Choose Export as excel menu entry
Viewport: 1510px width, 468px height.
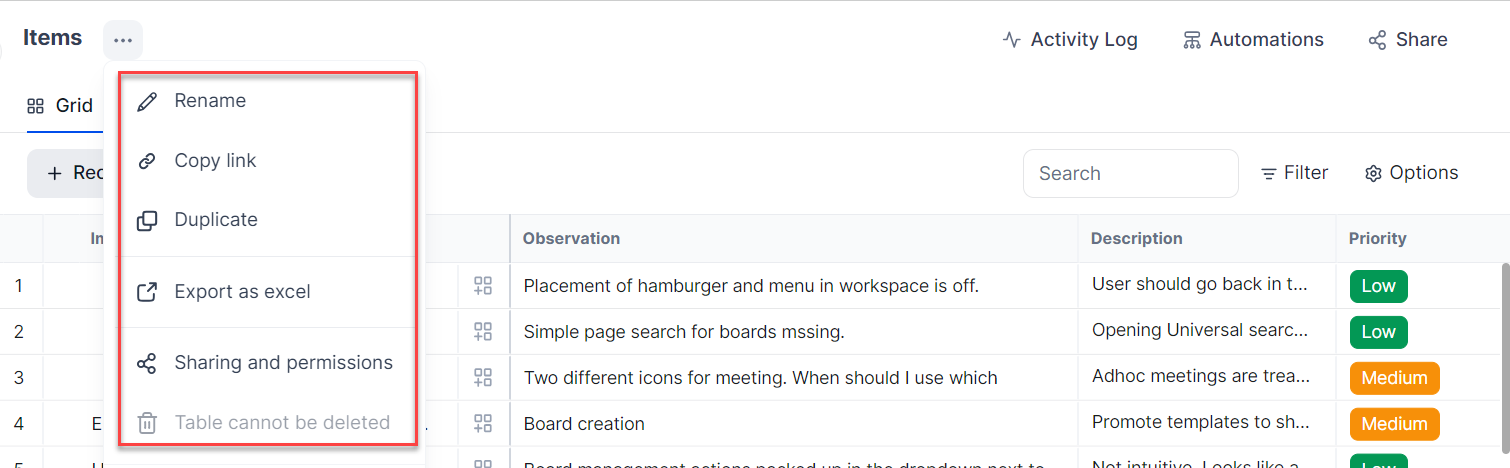[x=242, y=292]
